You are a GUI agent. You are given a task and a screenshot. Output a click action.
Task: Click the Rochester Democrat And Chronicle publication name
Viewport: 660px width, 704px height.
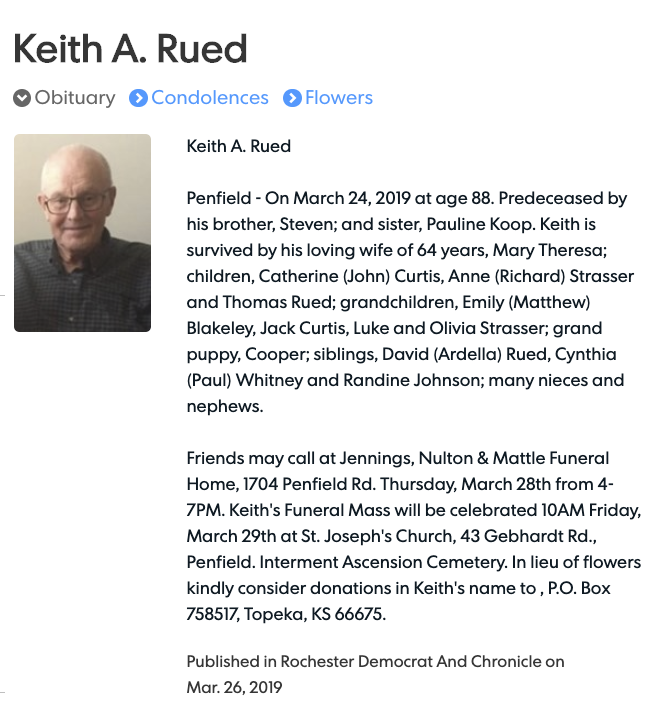tap(411, 661)
